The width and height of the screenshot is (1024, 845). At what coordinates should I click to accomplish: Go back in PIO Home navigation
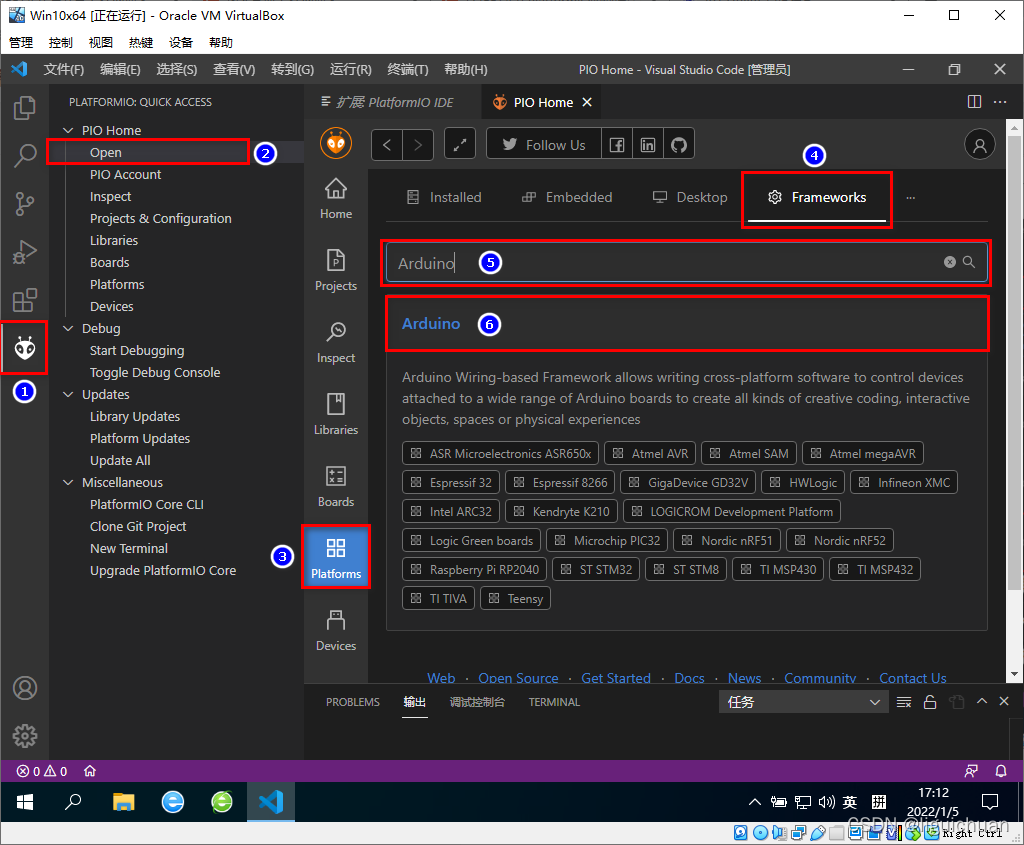coord(387,145)
